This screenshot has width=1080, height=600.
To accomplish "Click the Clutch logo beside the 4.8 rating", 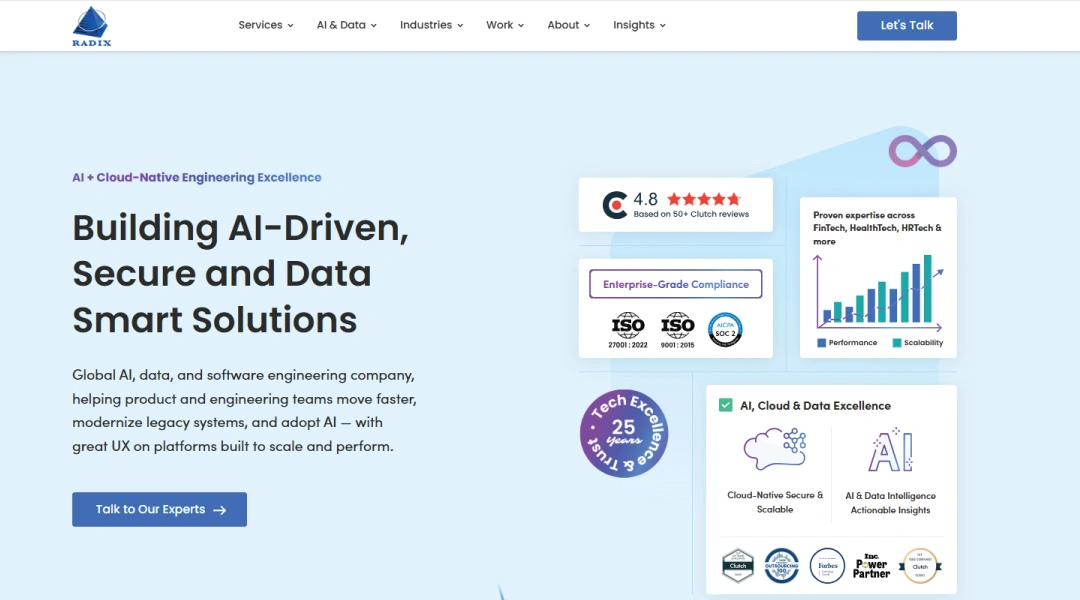I will [615, 205].
